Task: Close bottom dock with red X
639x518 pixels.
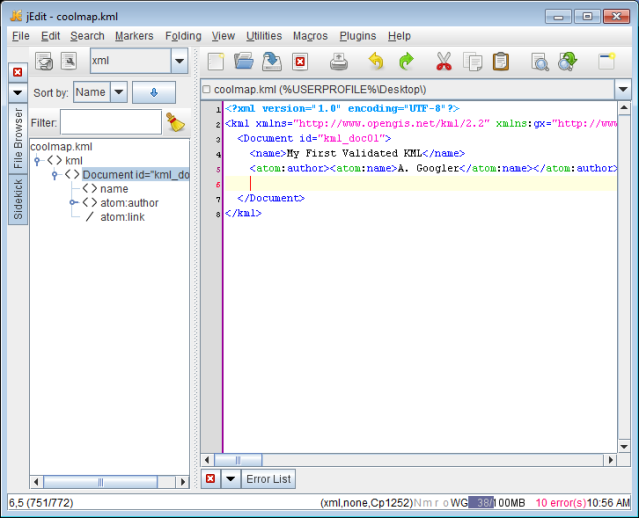Action: 210,478
